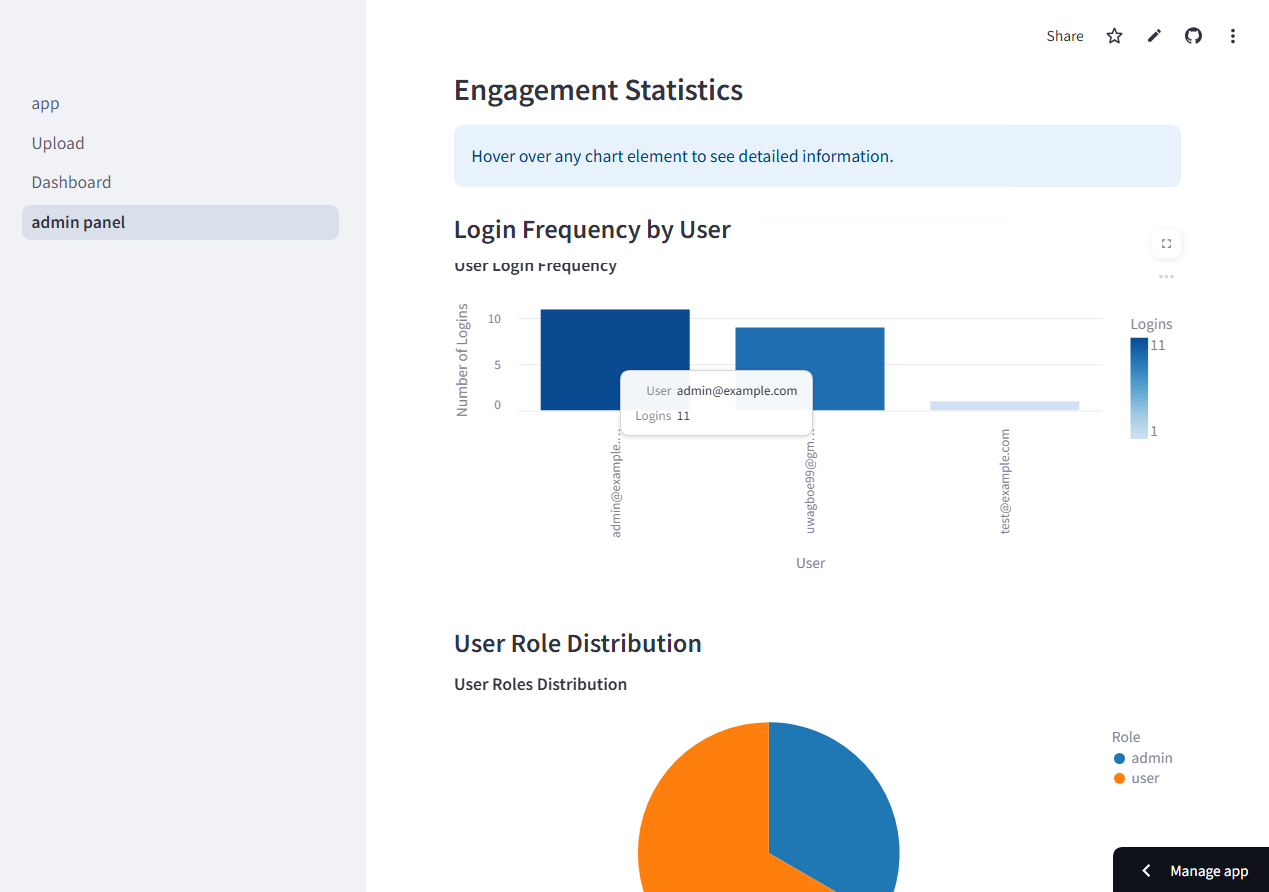Toggle the user role in the pie legend

point(1138,778)
